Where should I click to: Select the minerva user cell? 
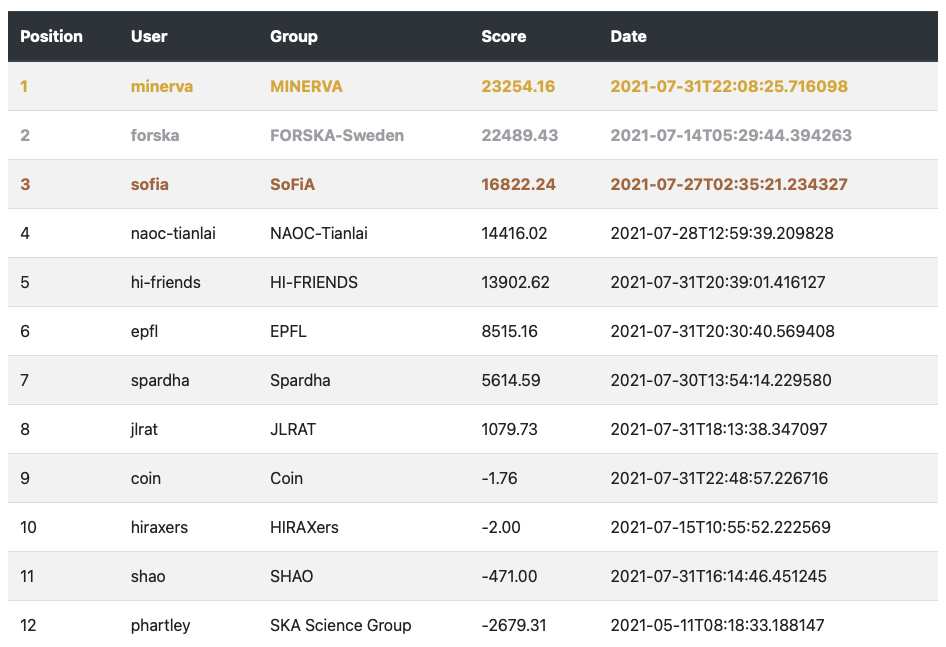tap(162, 86)
